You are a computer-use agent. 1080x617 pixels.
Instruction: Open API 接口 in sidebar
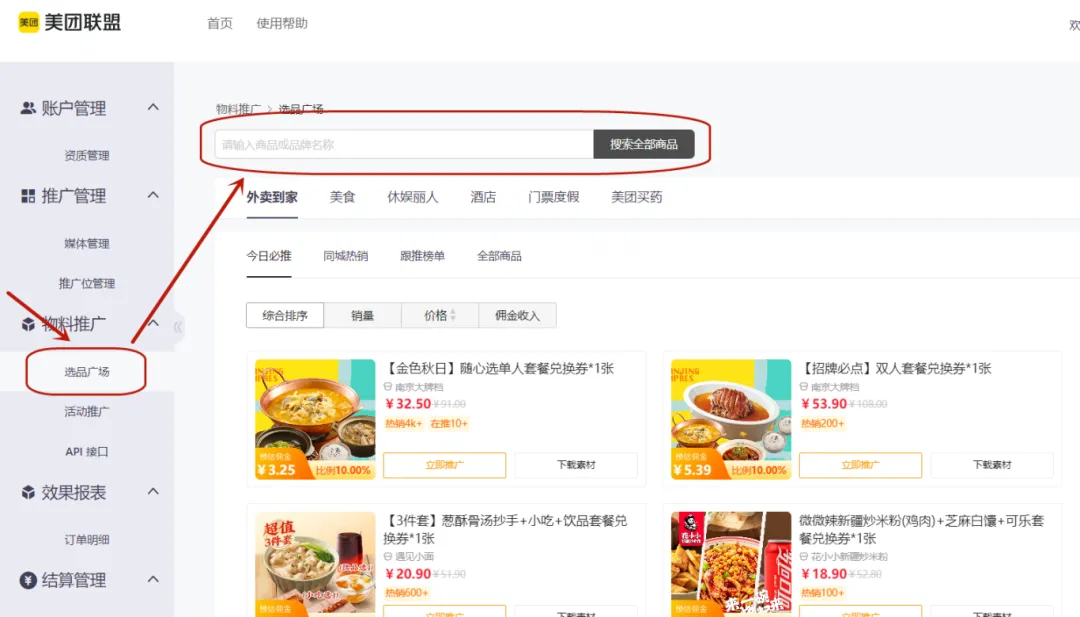[87, 452]
